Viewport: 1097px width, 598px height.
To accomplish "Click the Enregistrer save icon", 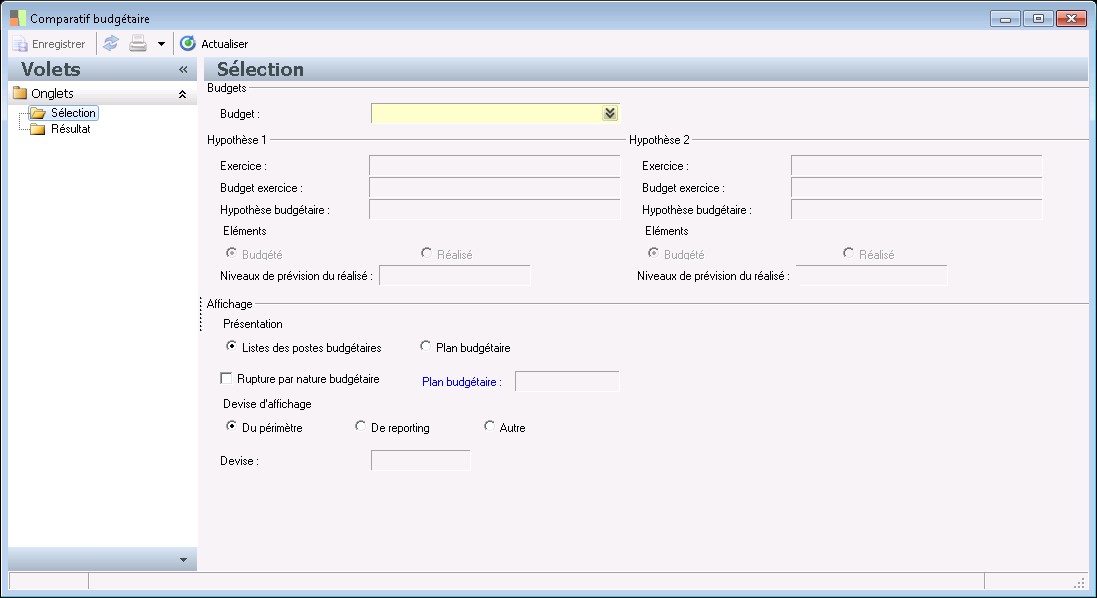I will point(20,43).
